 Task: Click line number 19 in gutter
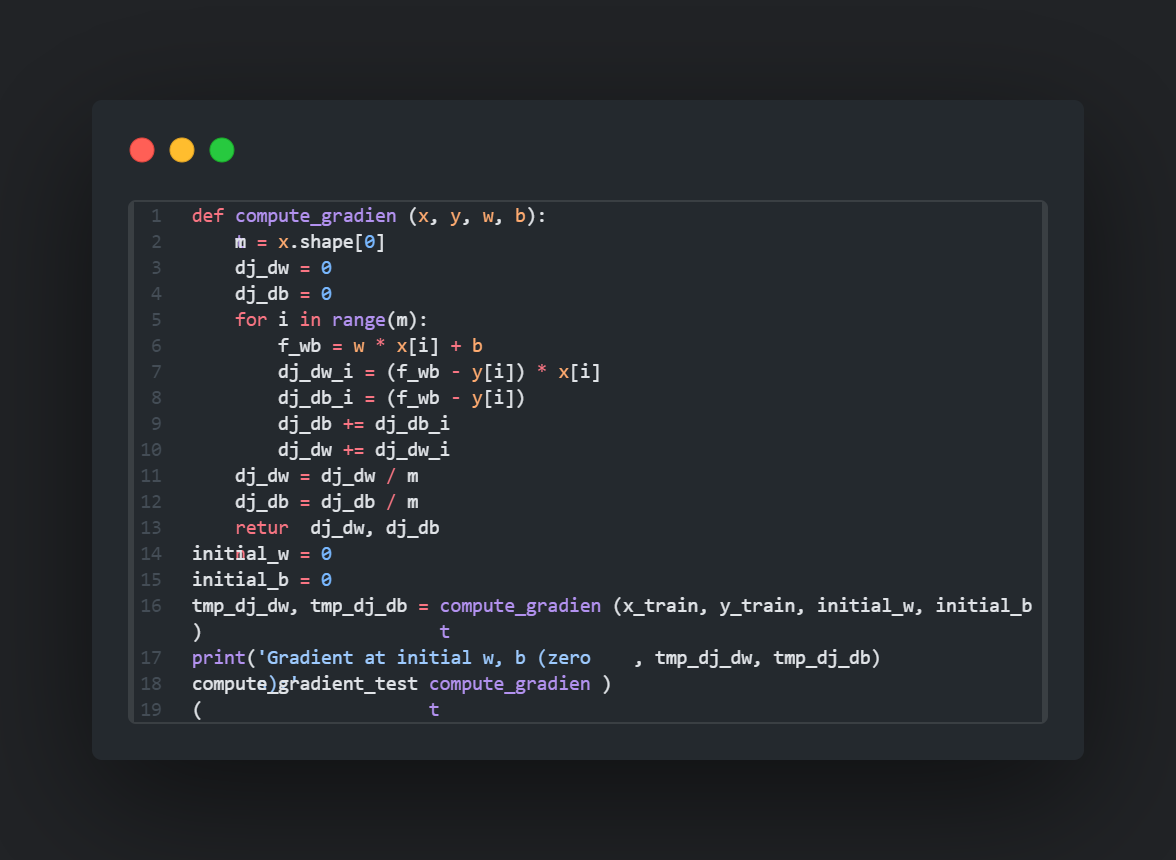[x=151, y=710]
